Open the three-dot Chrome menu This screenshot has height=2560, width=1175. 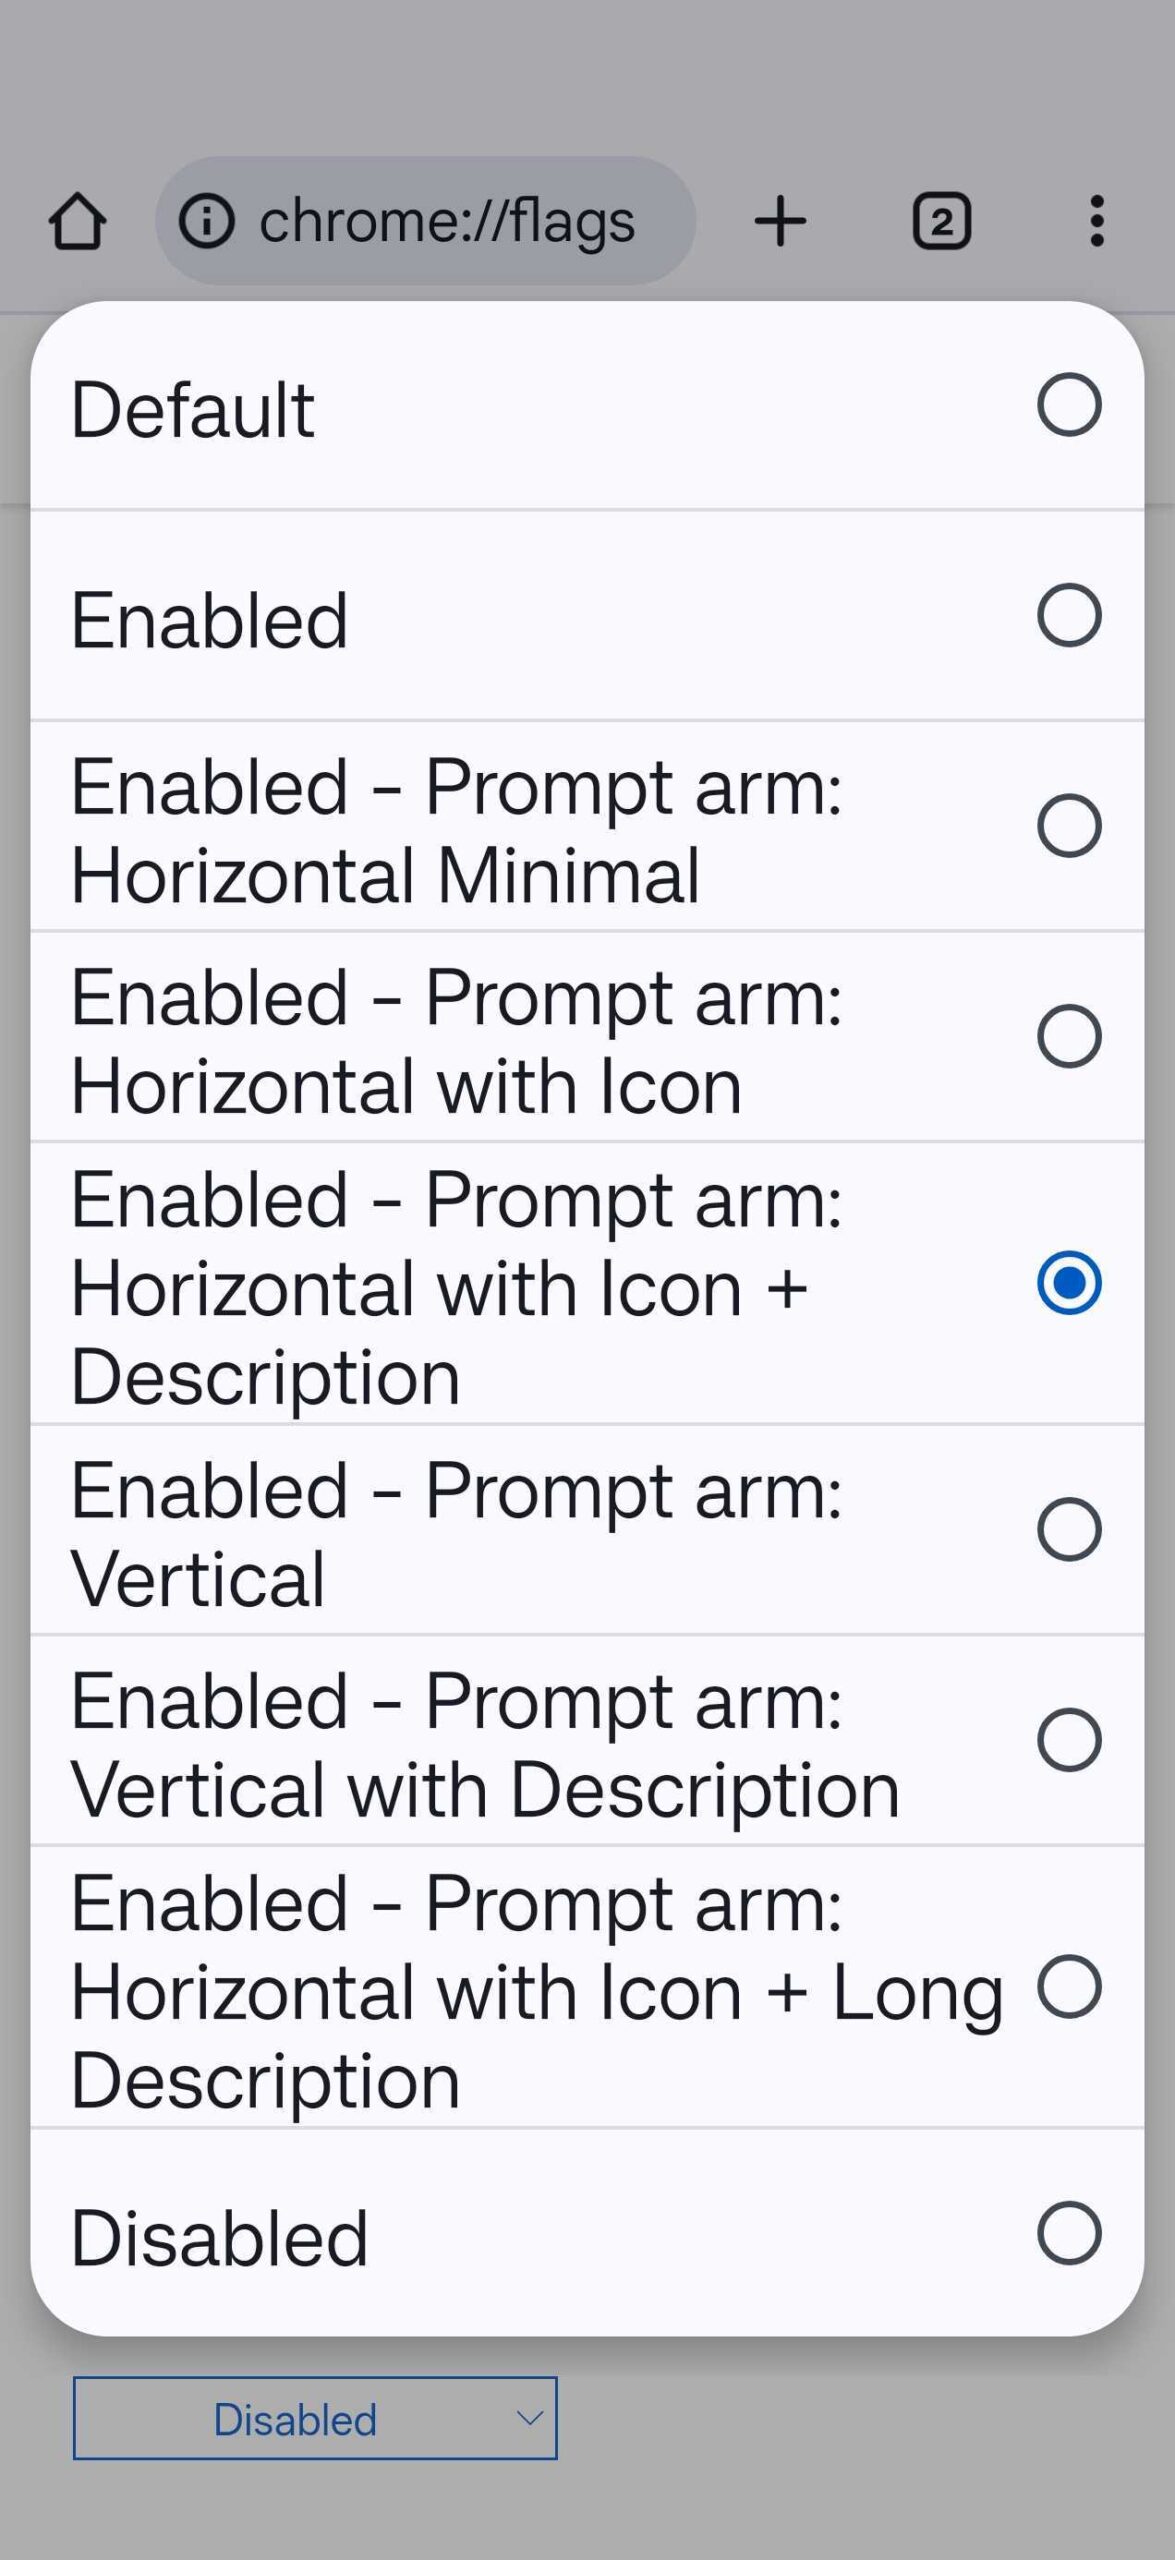coord(1096,221)
